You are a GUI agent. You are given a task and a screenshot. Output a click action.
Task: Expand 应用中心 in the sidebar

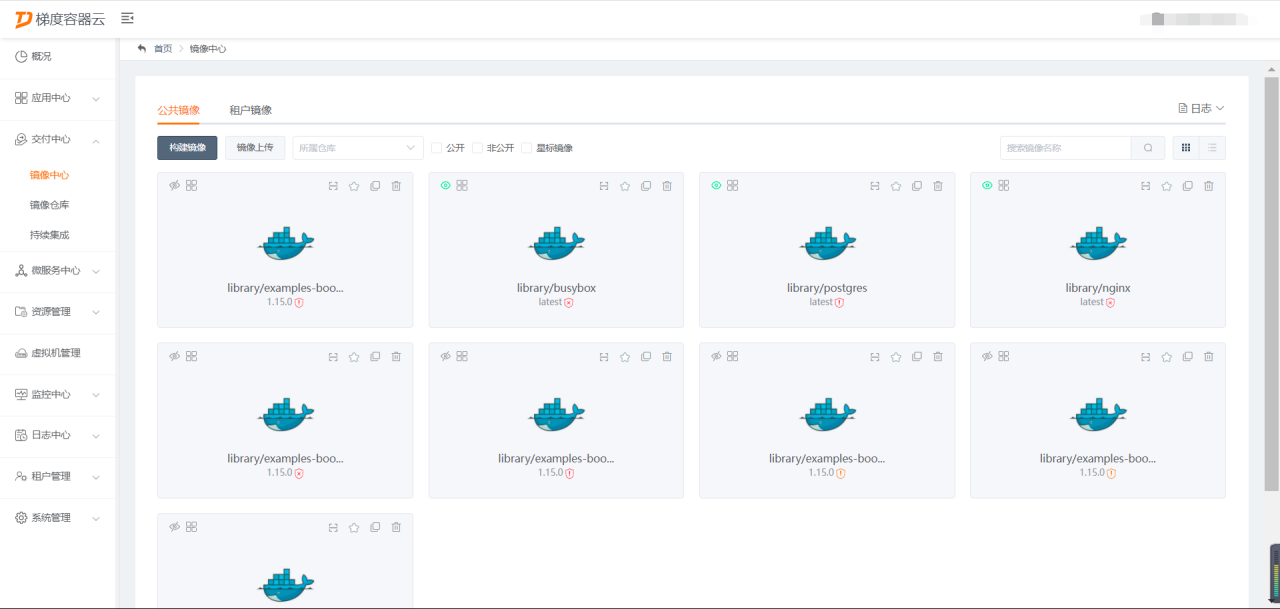coord(58,98)
